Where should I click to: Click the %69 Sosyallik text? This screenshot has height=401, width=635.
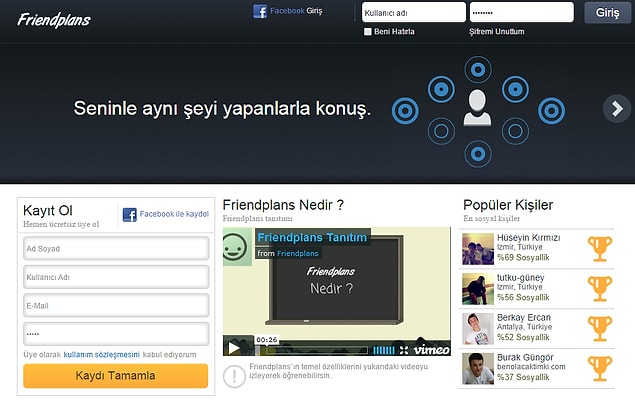(523, 258)
